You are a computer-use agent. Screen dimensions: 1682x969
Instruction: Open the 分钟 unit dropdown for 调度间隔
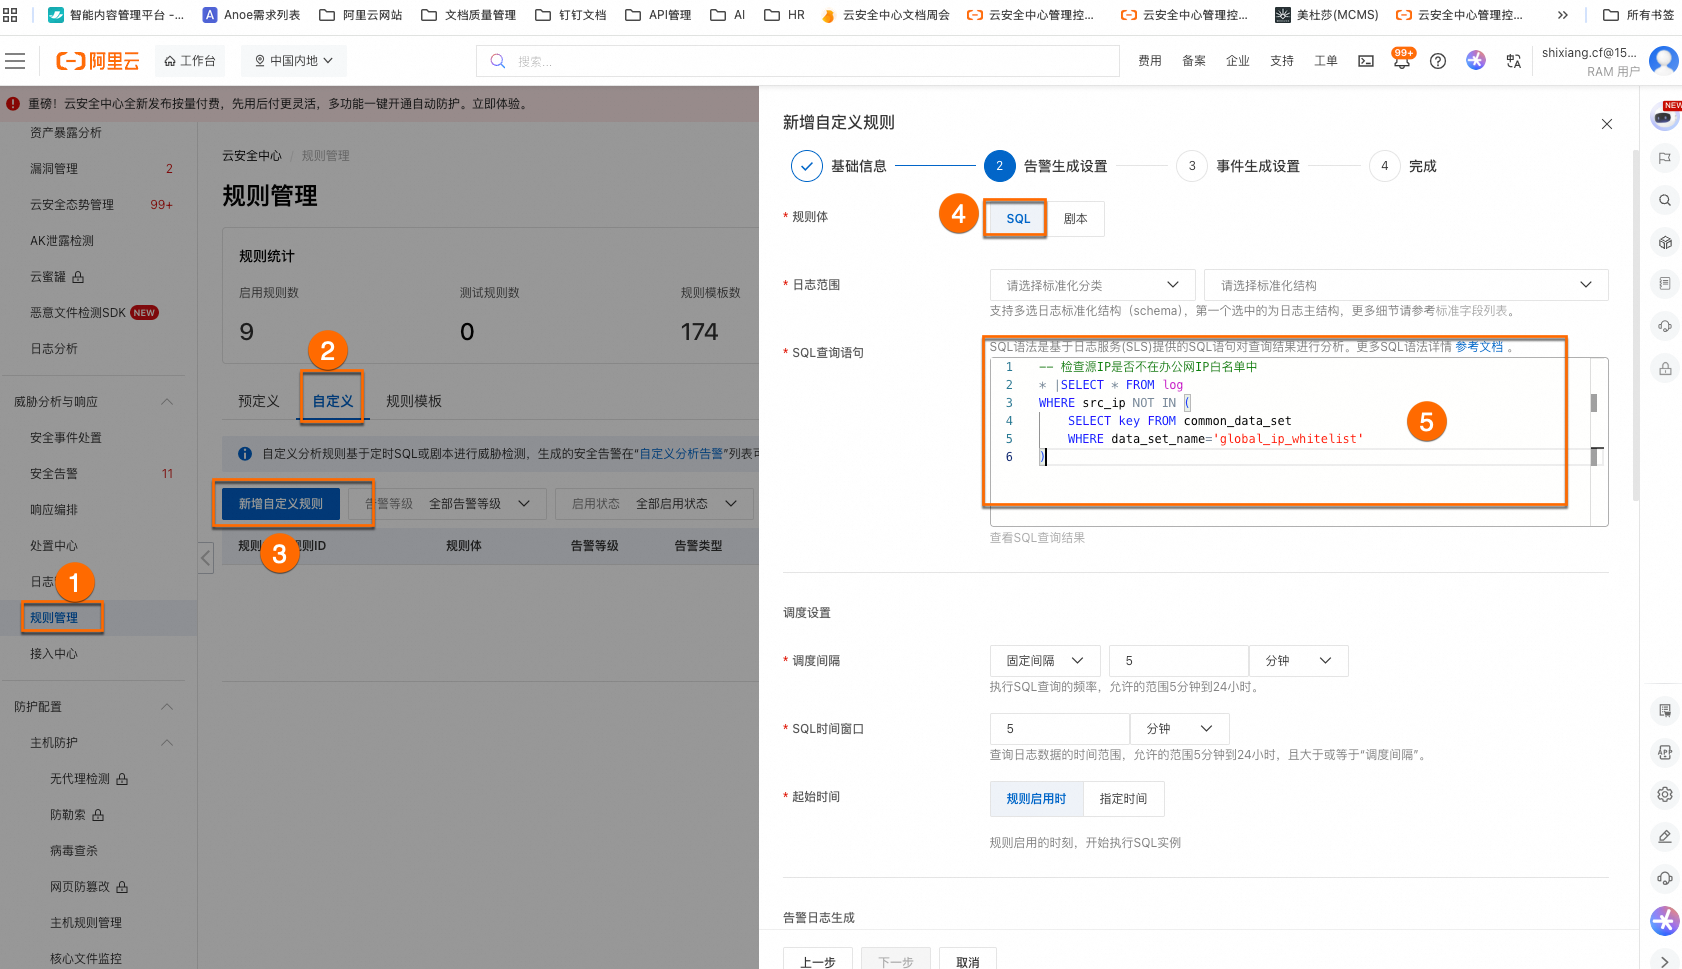click(x=1299, y=661)
